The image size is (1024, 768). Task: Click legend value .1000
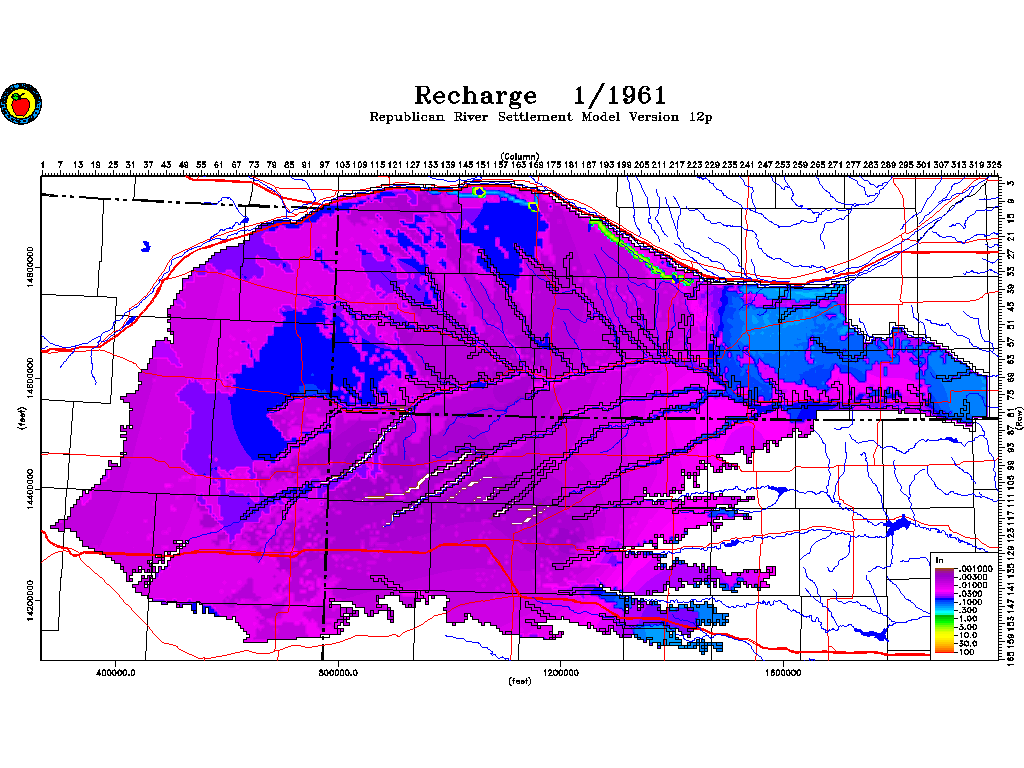[970, 602]
